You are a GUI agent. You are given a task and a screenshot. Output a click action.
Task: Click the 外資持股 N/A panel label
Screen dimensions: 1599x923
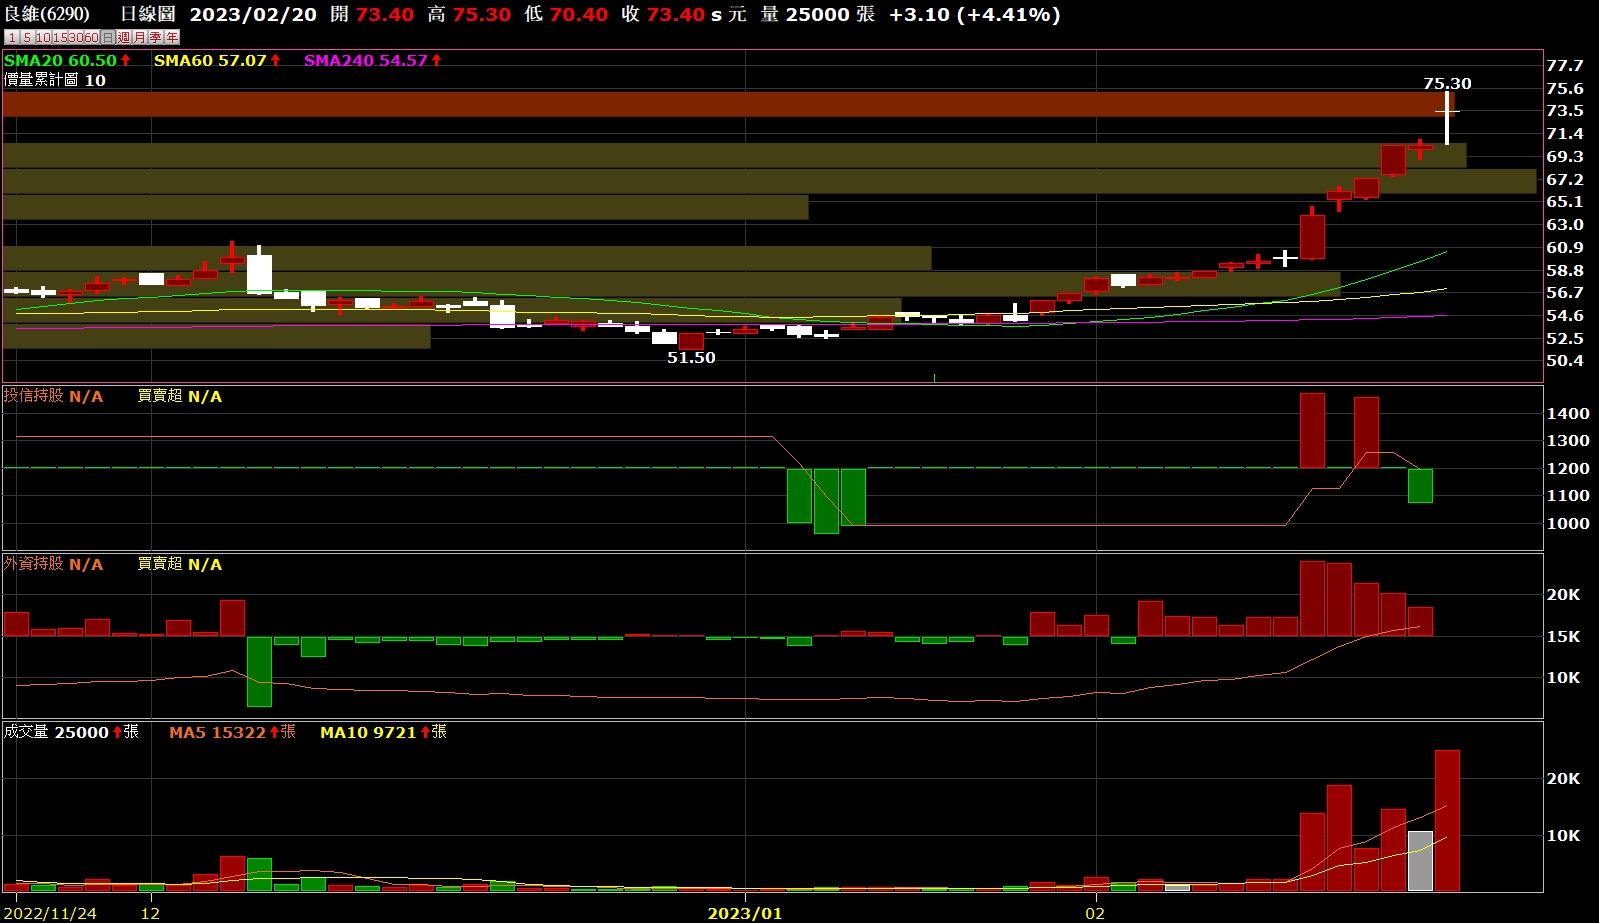[53, 564]
